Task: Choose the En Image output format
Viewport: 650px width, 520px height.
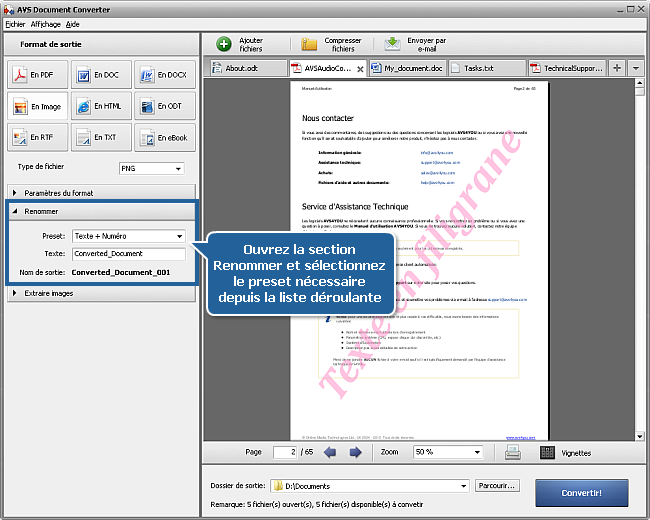Action: point(37,106)
